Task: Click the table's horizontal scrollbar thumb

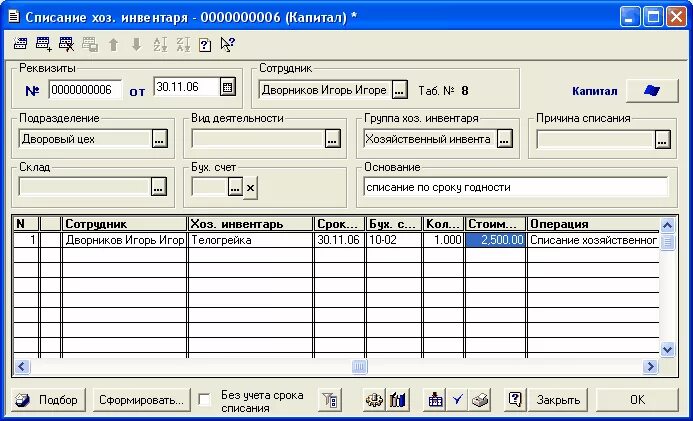Action: point(359,366)
